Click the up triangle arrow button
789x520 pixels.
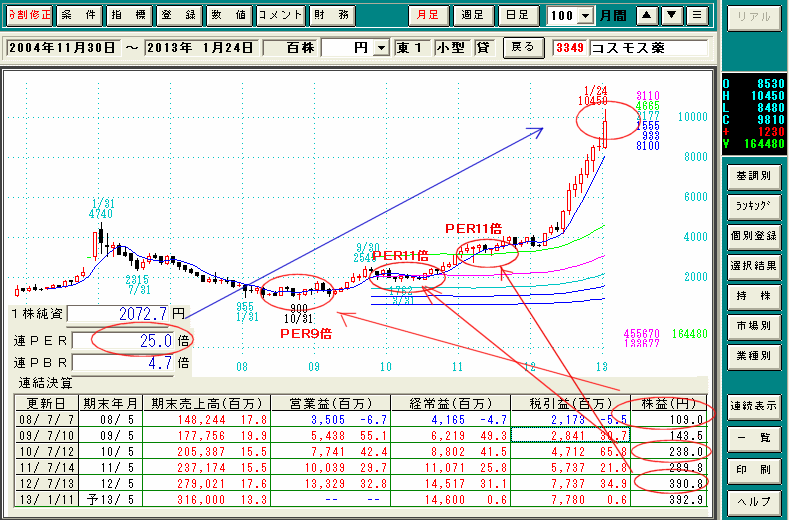[x=647, y=15]
